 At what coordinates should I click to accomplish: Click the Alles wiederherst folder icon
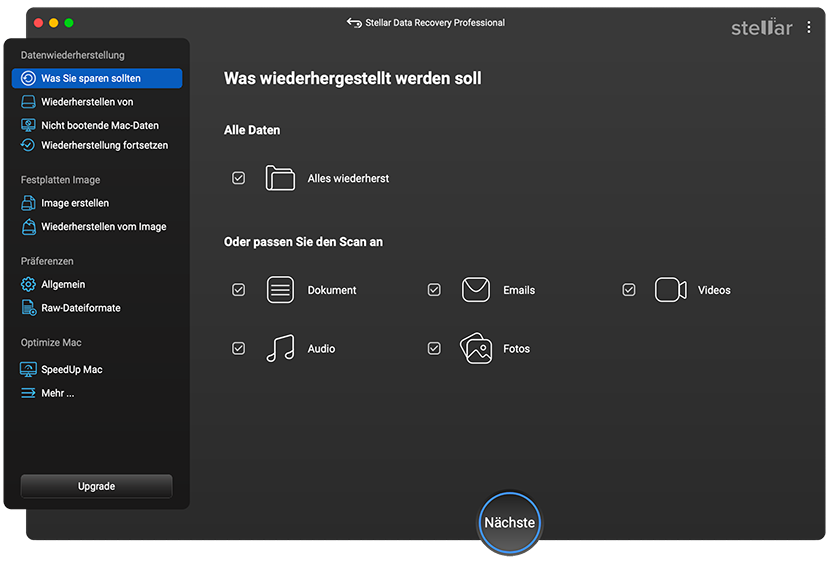280,178
